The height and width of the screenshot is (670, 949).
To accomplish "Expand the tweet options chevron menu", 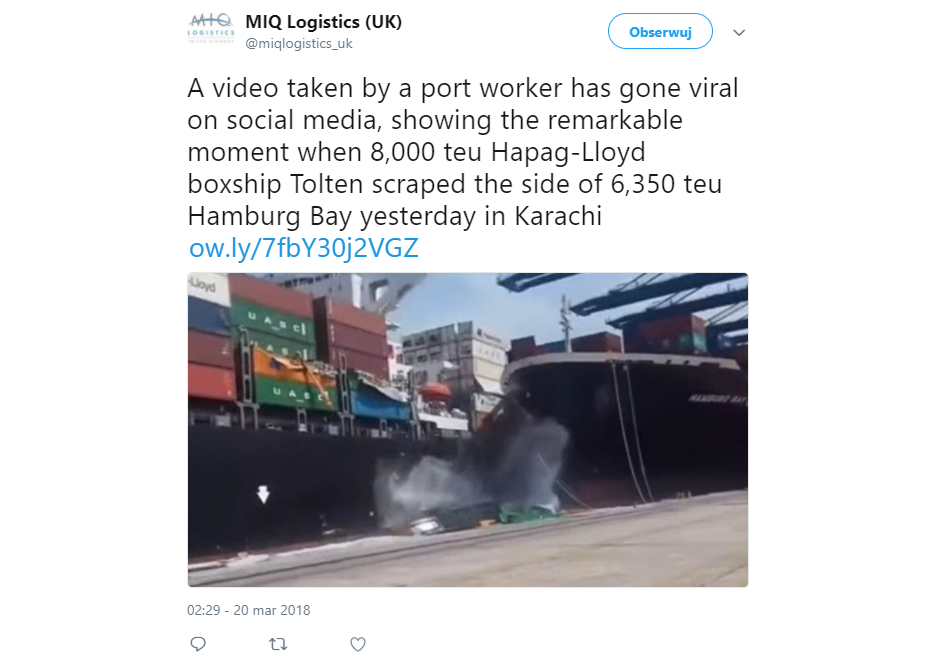I will pos(739,32).
